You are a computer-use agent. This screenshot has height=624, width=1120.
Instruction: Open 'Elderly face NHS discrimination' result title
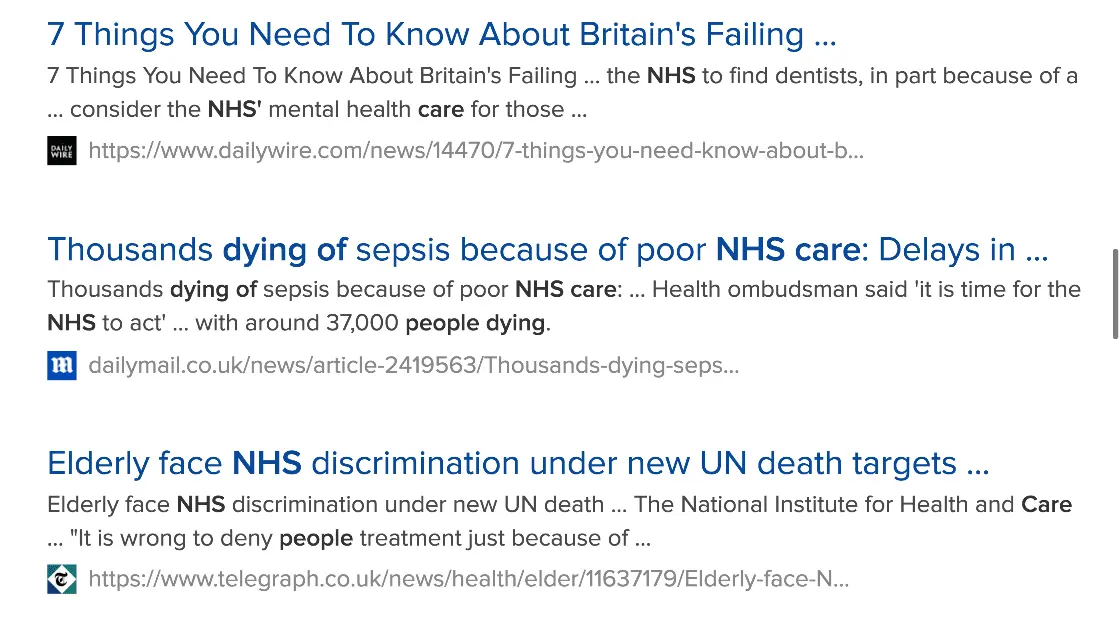517,463
